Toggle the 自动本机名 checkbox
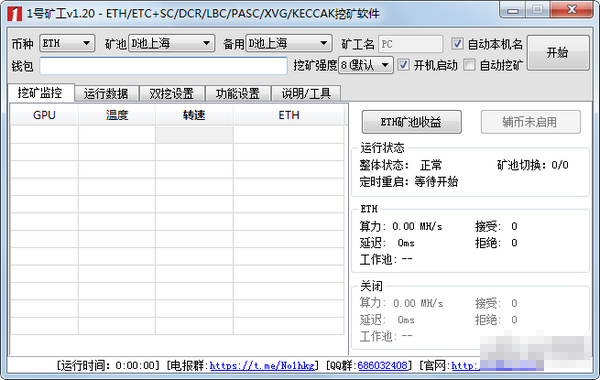The image size is (600, 380). (457, 44)
